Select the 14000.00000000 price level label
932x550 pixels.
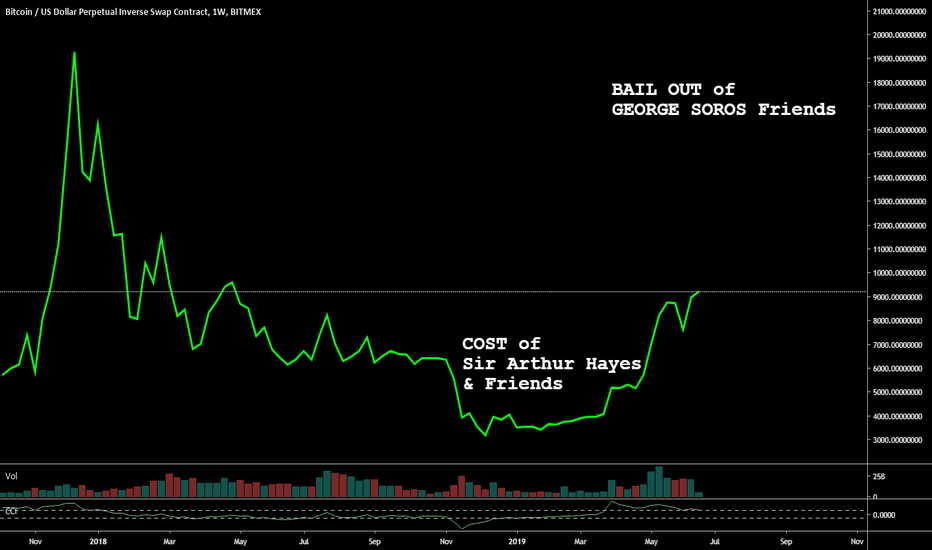click(x=899, y=178)
